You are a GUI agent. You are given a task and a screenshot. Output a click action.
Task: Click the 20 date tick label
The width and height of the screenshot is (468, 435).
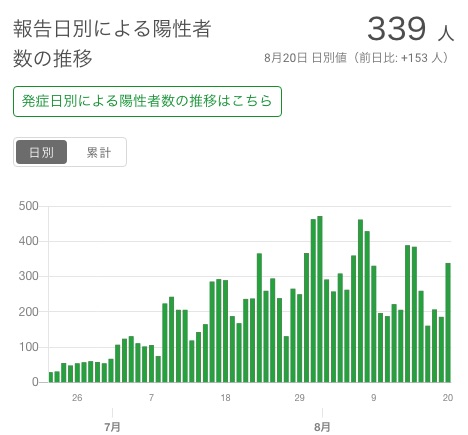[x=448, y=398]
